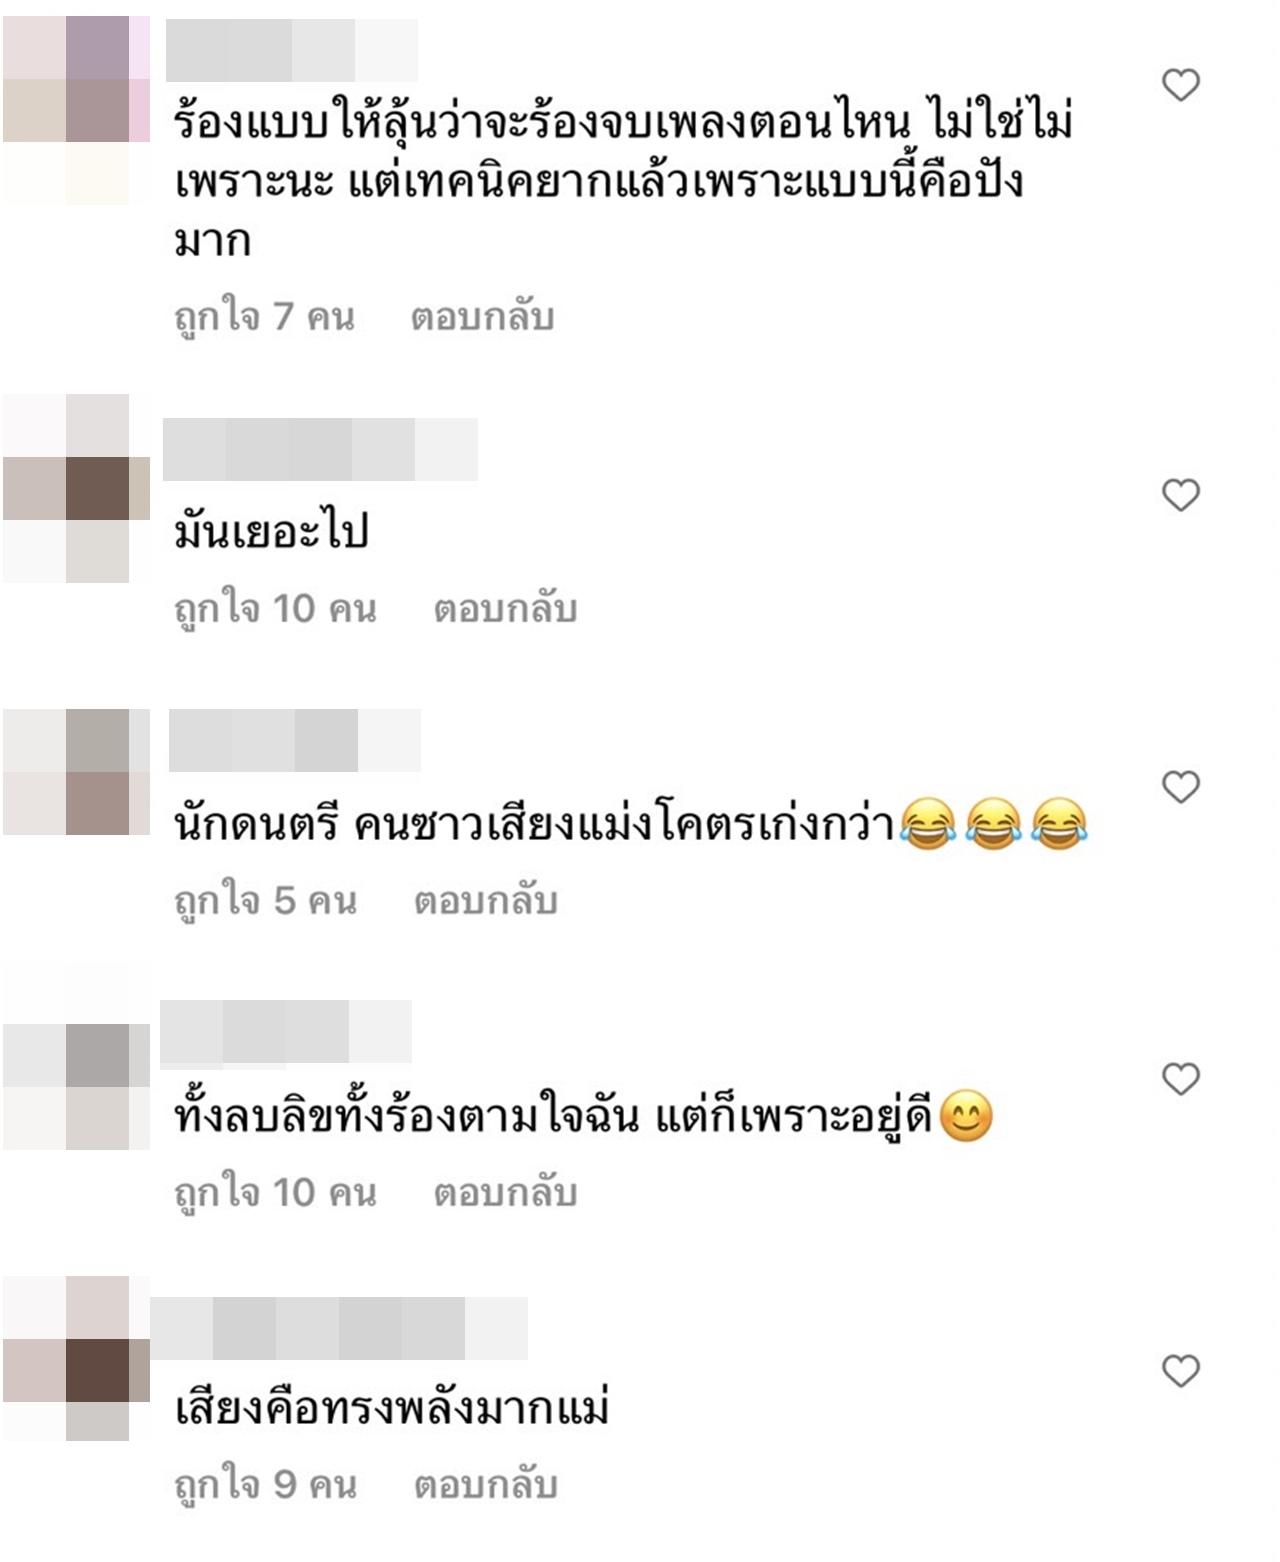Like the 'เสียงคือทรงพลังมากแม่' comment
Screen dimensions: 1280x1562
(1181, 1371)
